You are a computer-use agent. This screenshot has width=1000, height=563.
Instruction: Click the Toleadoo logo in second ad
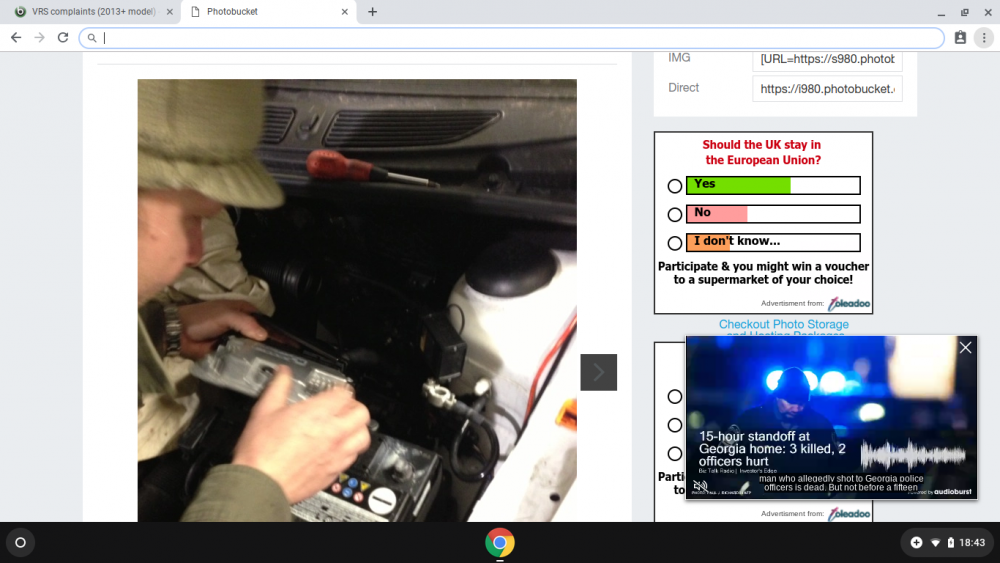pos(849,514)
